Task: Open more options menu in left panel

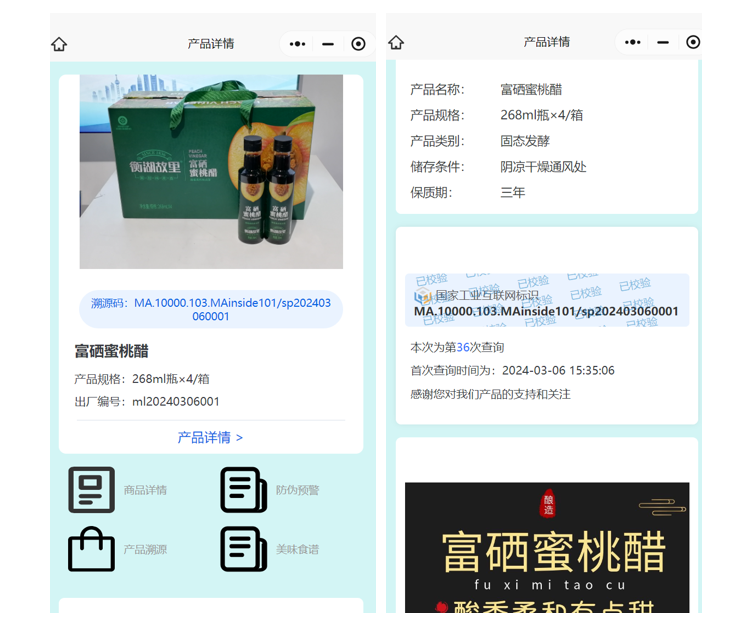Action: tap(297, 44)
